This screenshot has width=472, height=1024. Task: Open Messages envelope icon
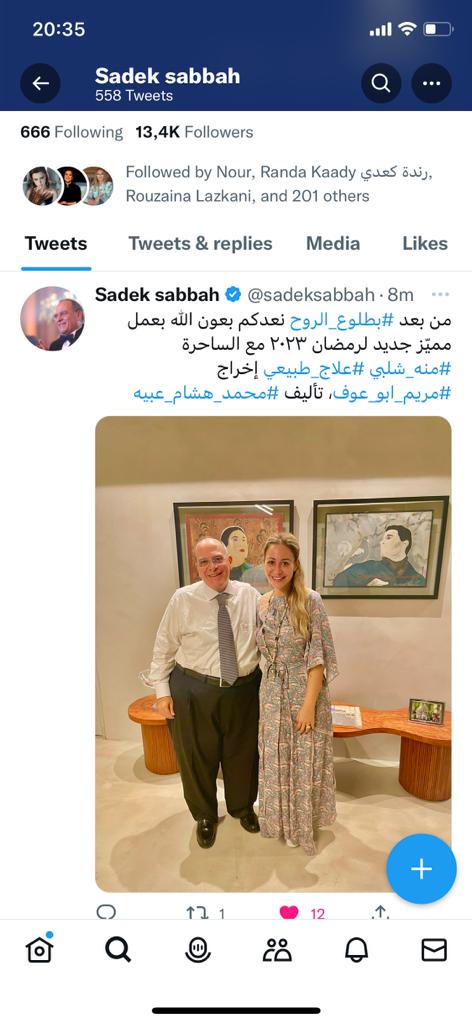point(434,950)
